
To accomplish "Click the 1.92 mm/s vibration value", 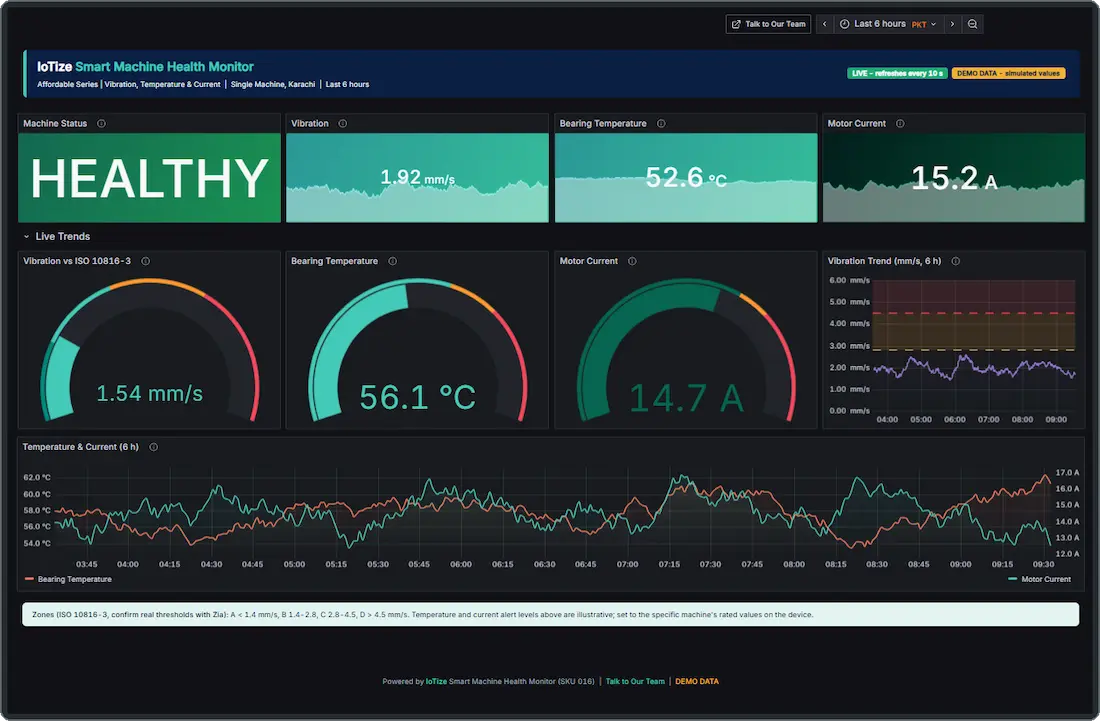I will coord(417,177).
